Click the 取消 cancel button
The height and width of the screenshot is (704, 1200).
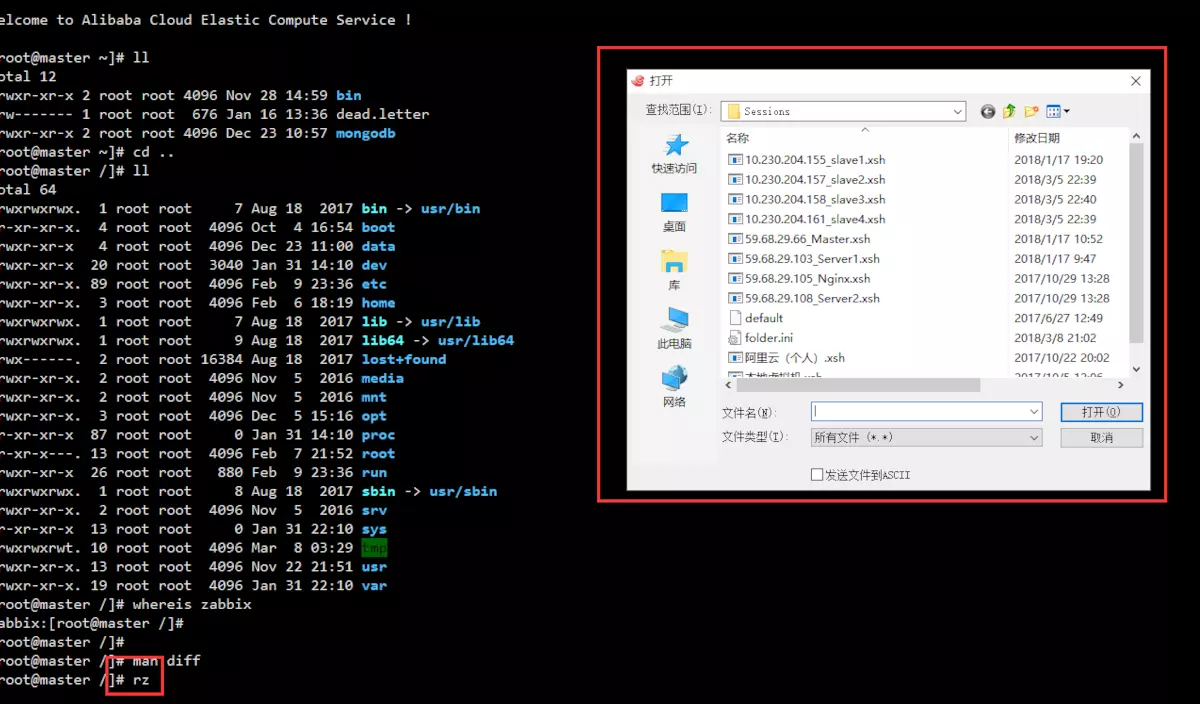(x=1101, y=437)
